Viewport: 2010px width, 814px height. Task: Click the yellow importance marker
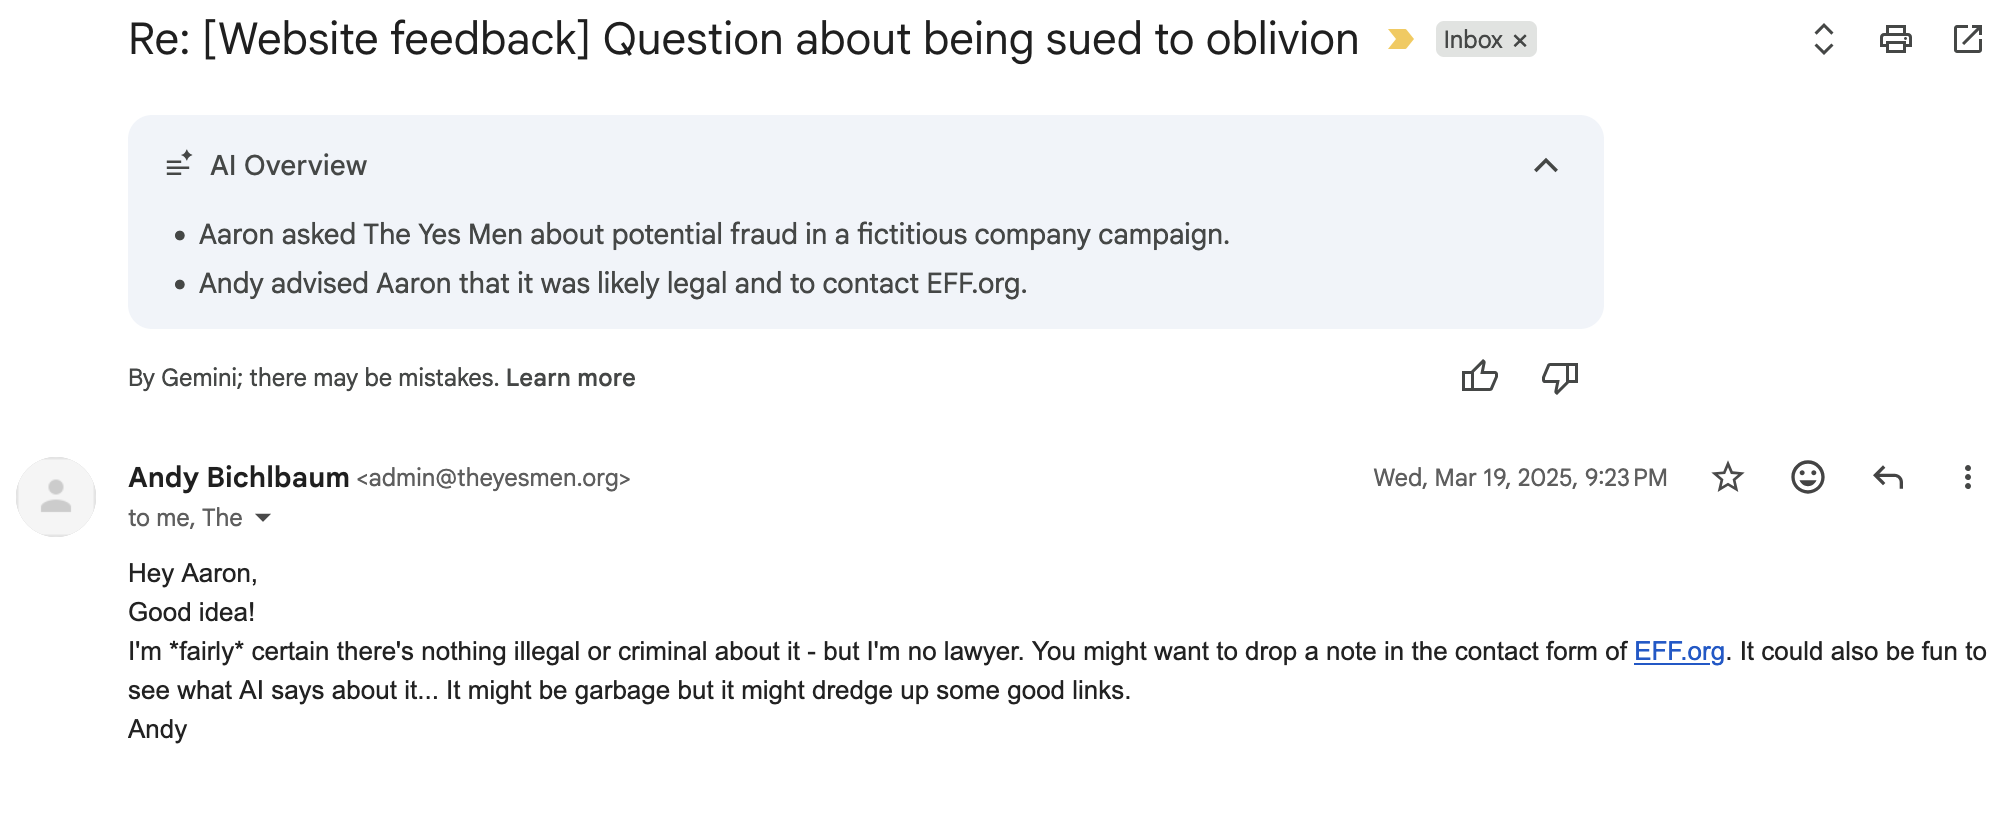coord(1400,40)
